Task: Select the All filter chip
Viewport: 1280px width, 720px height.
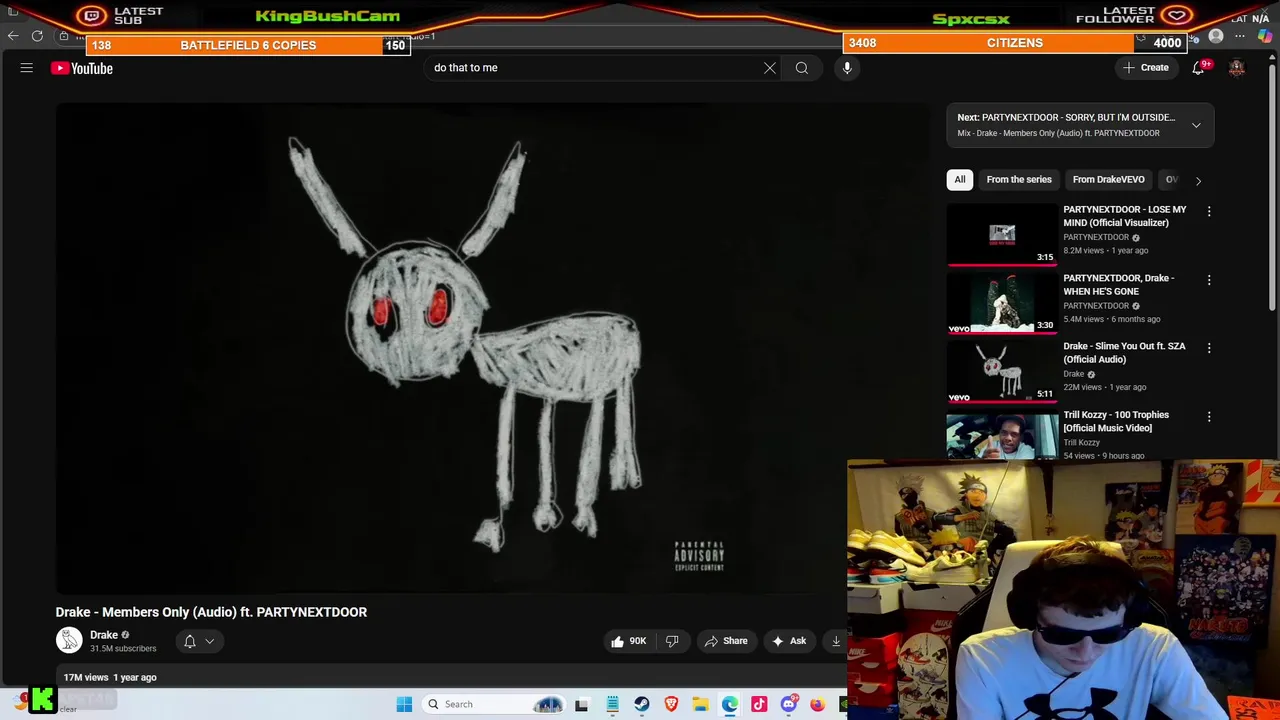Action: (x=960, y=180)
